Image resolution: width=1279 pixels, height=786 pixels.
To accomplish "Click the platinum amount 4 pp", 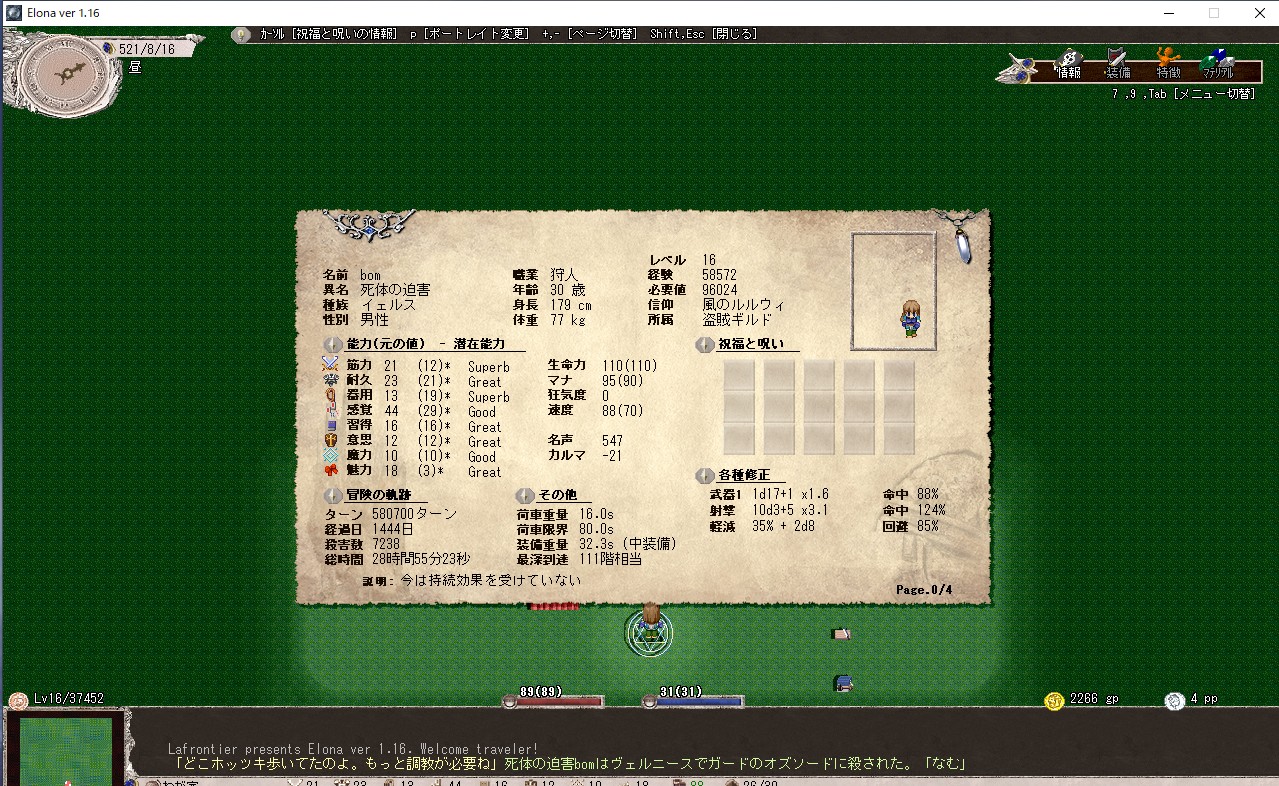I will [1203, 699].
